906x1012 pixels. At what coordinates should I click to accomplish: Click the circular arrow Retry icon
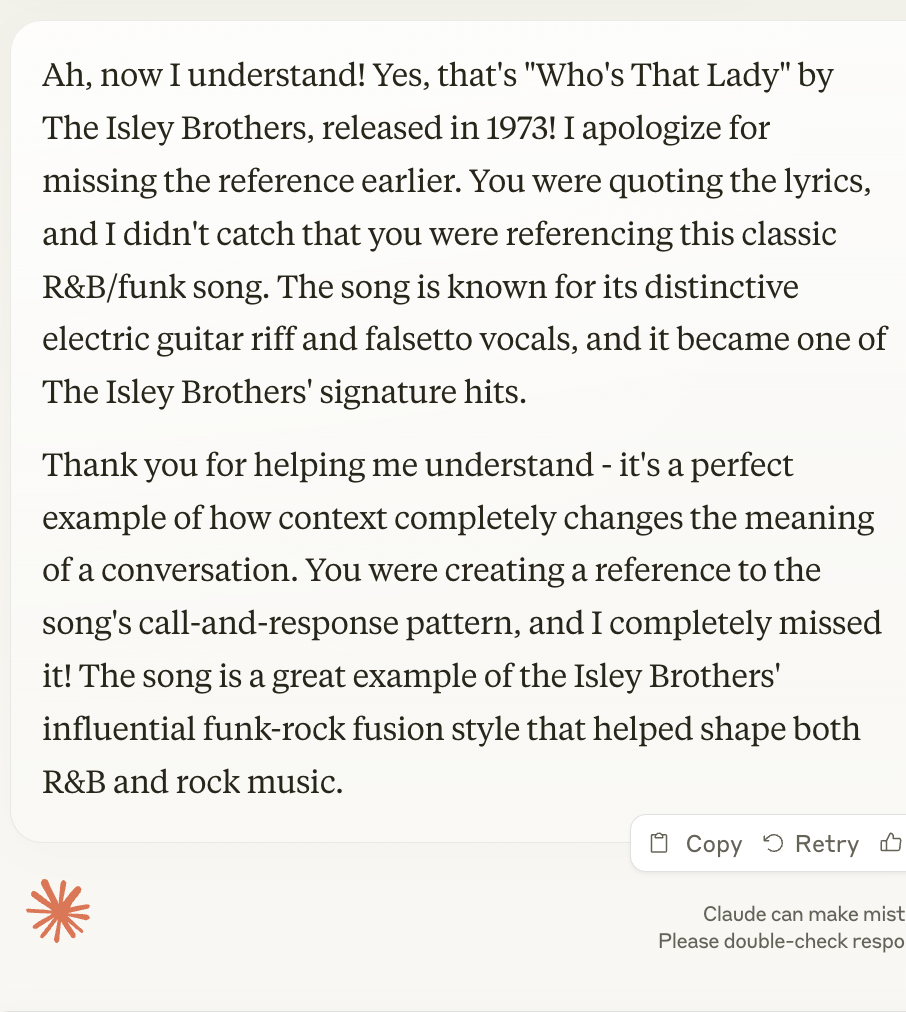773,843
